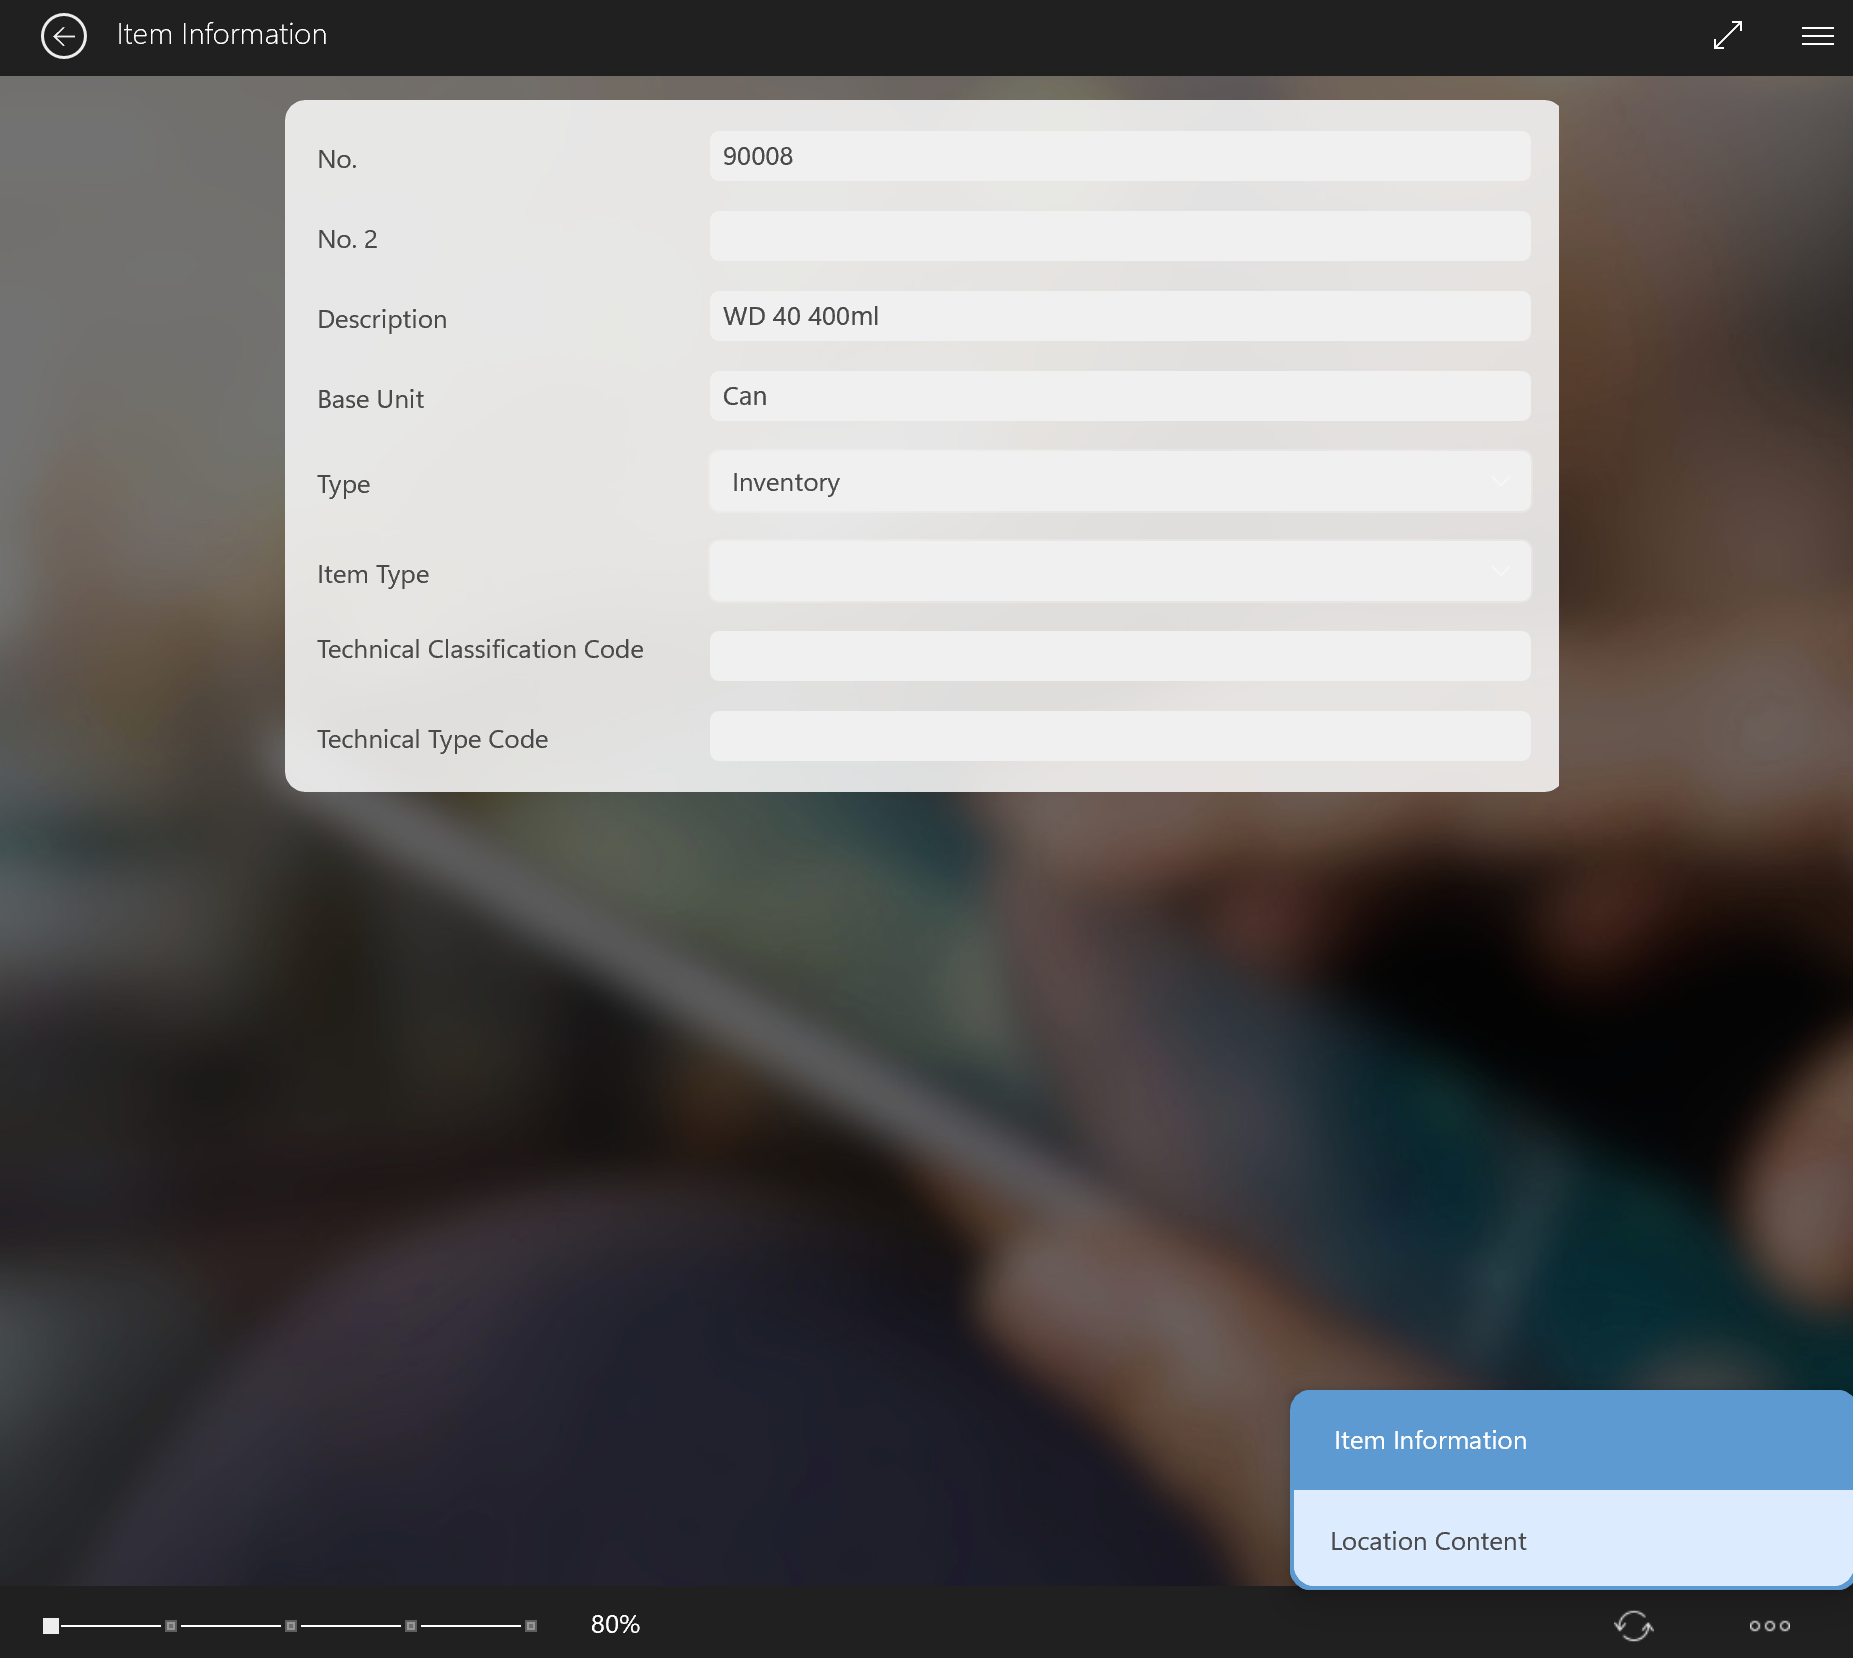Click the refresh sync icon

click(x=1634, y=1625)
